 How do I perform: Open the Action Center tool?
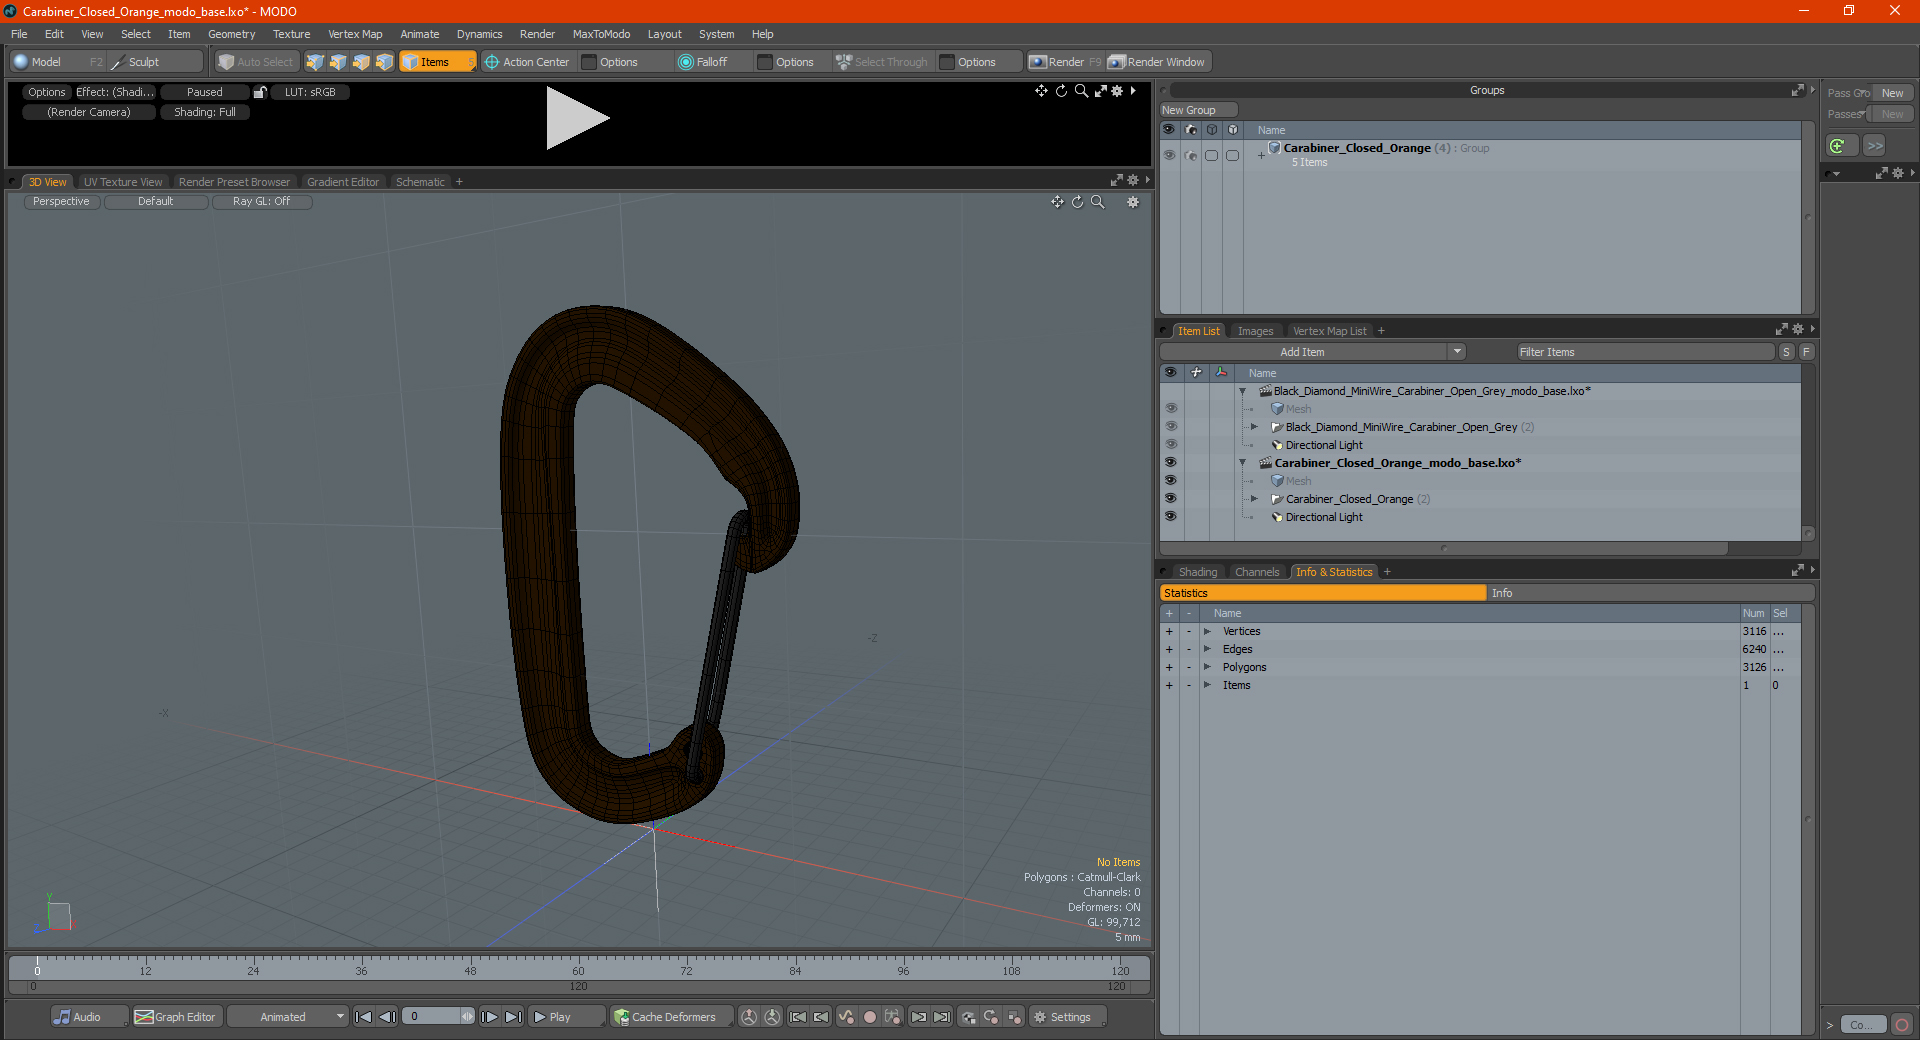click(x=527, y=62)
